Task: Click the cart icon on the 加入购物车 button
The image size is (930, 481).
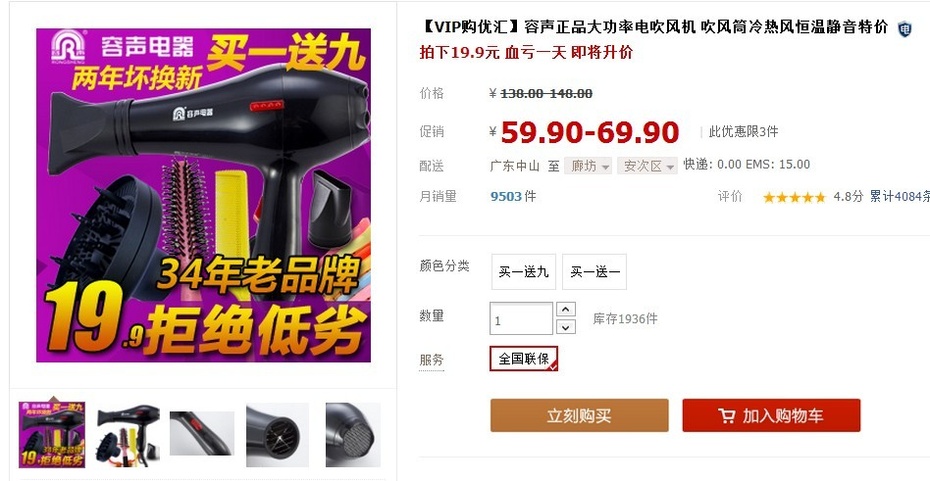Action: click(x=727, y=416)
